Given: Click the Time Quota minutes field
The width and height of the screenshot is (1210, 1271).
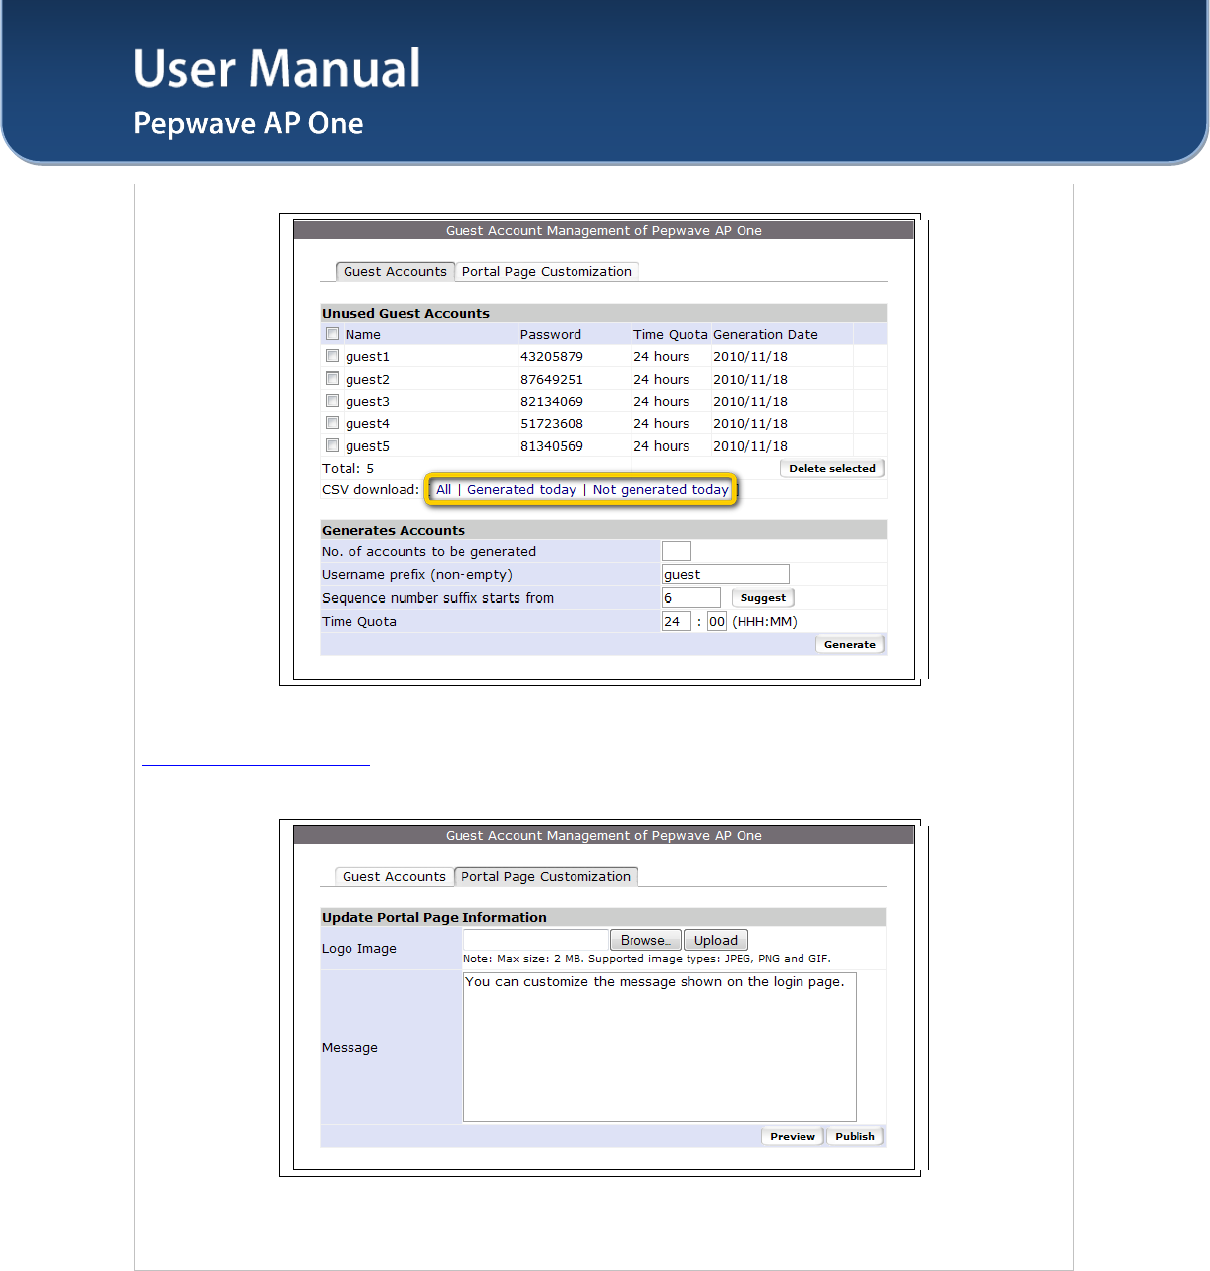Looking at the screenshot, I should tap(717, 621).
